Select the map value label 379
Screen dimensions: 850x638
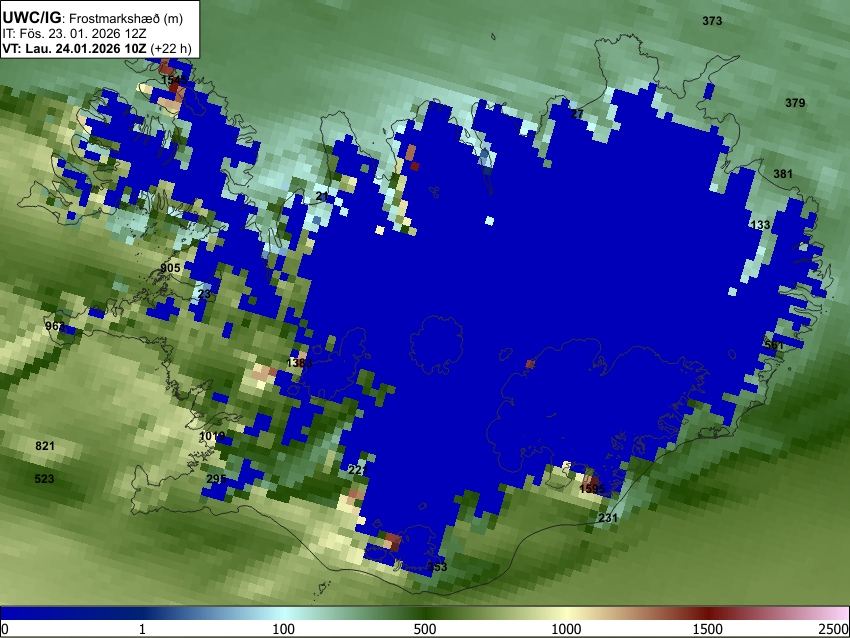pos(795,103)
